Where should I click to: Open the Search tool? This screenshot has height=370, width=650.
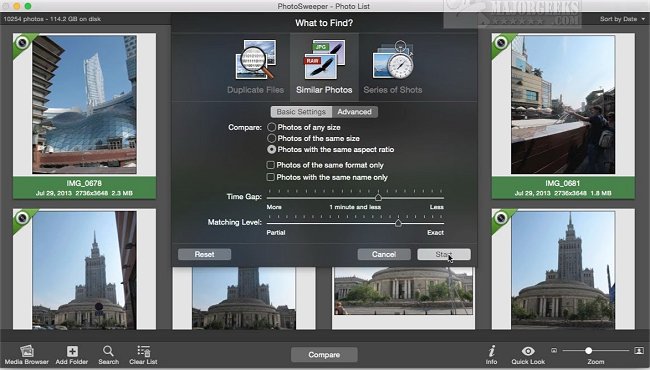coord(108,351)
